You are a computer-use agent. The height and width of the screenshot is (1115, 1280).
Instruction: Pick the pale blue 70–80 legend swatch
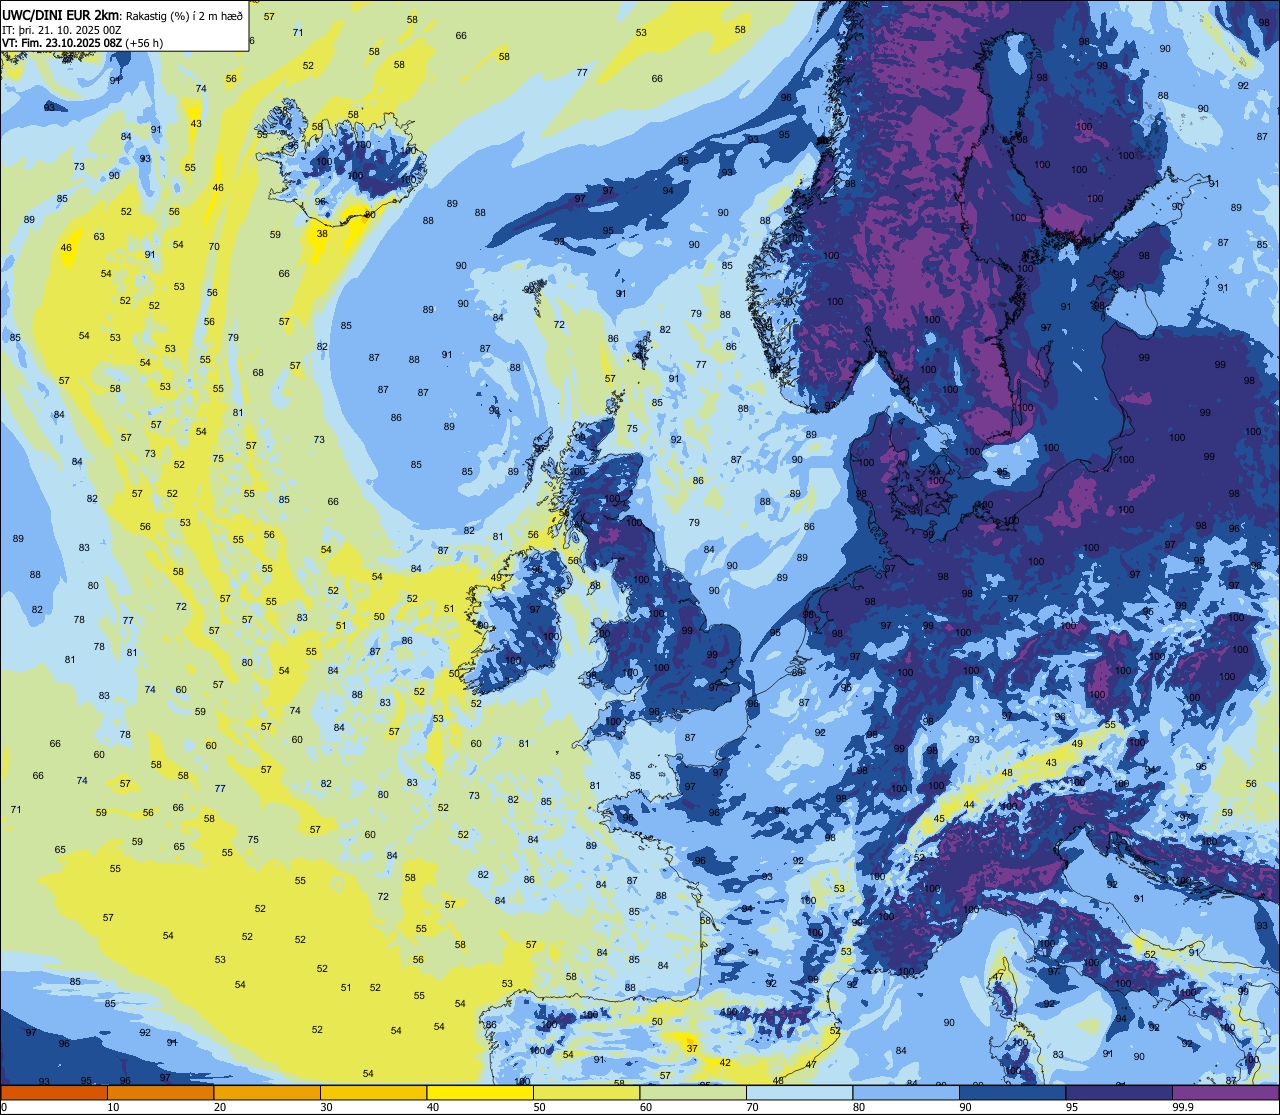click(x=799, y=1092)
